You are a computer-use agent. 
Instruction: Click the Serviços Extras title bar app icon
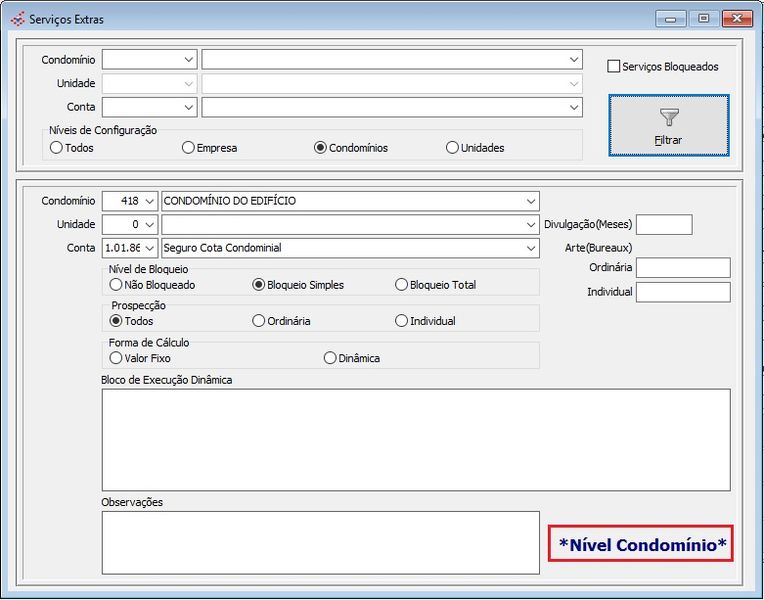click(x=17, y=18)
